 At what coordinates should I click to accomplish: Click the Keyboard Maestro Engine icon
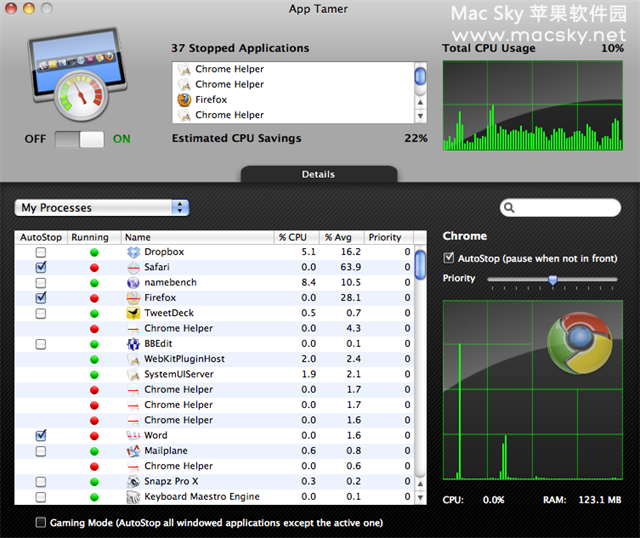point(133,497)
